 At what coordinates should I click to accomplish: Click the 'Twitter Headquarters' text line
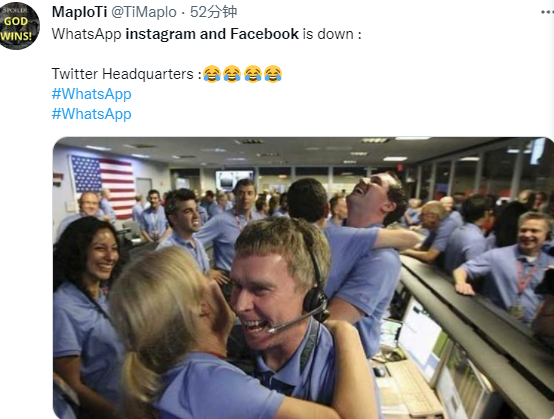(123, 74)
